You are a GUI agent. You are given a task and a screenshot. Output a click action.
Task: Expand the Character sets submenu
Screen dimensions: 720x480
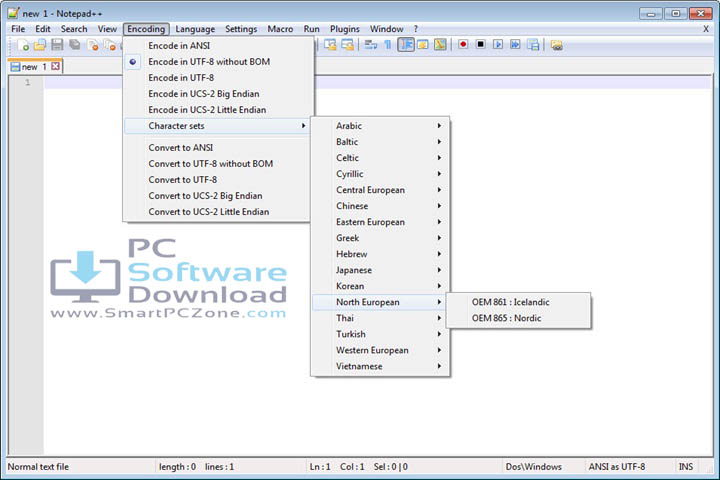coord(217,126)
